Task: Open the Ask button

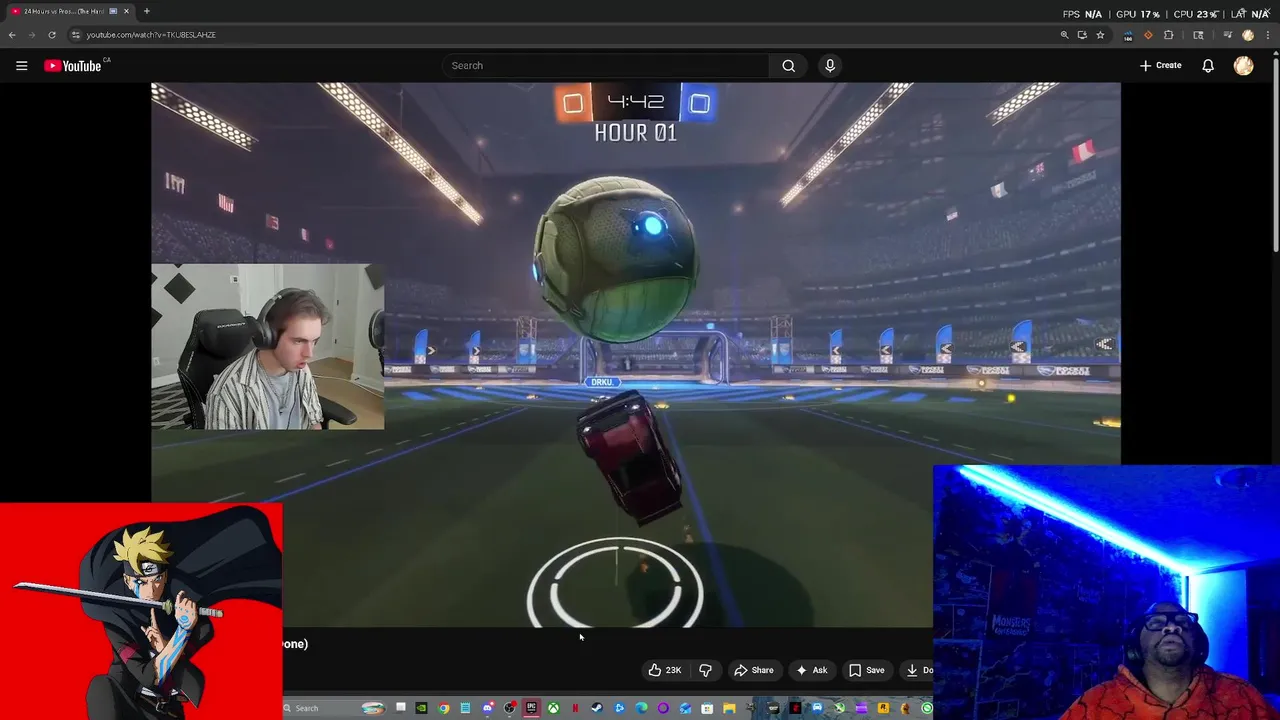Action: pos(811,670)
